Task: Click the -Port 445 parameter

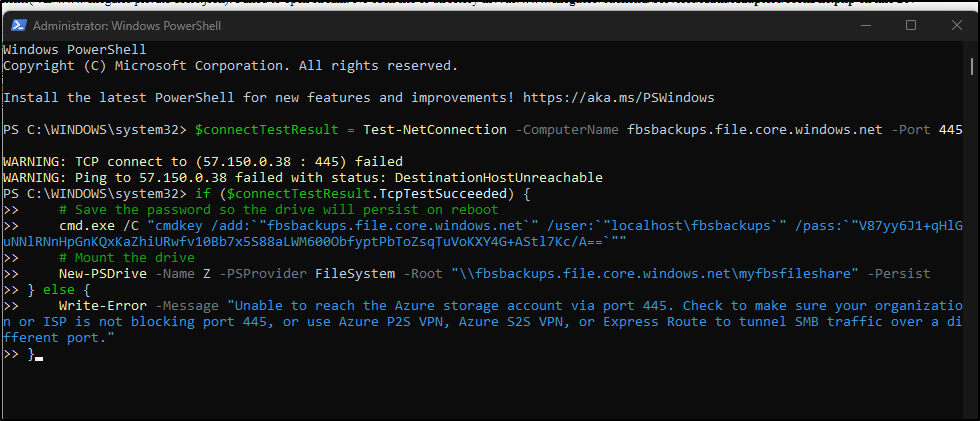Action: tap(926, 130)
